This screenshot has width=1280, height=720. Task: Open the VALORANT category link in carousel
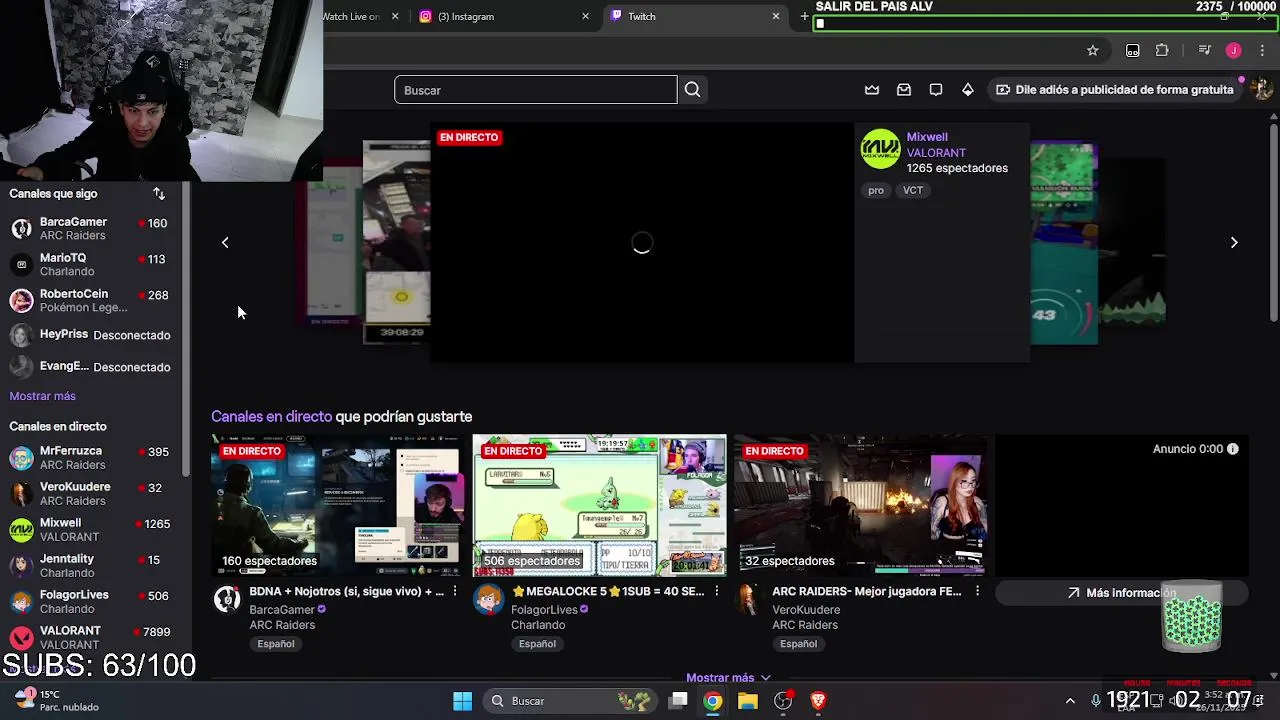(x=936, y=153)
